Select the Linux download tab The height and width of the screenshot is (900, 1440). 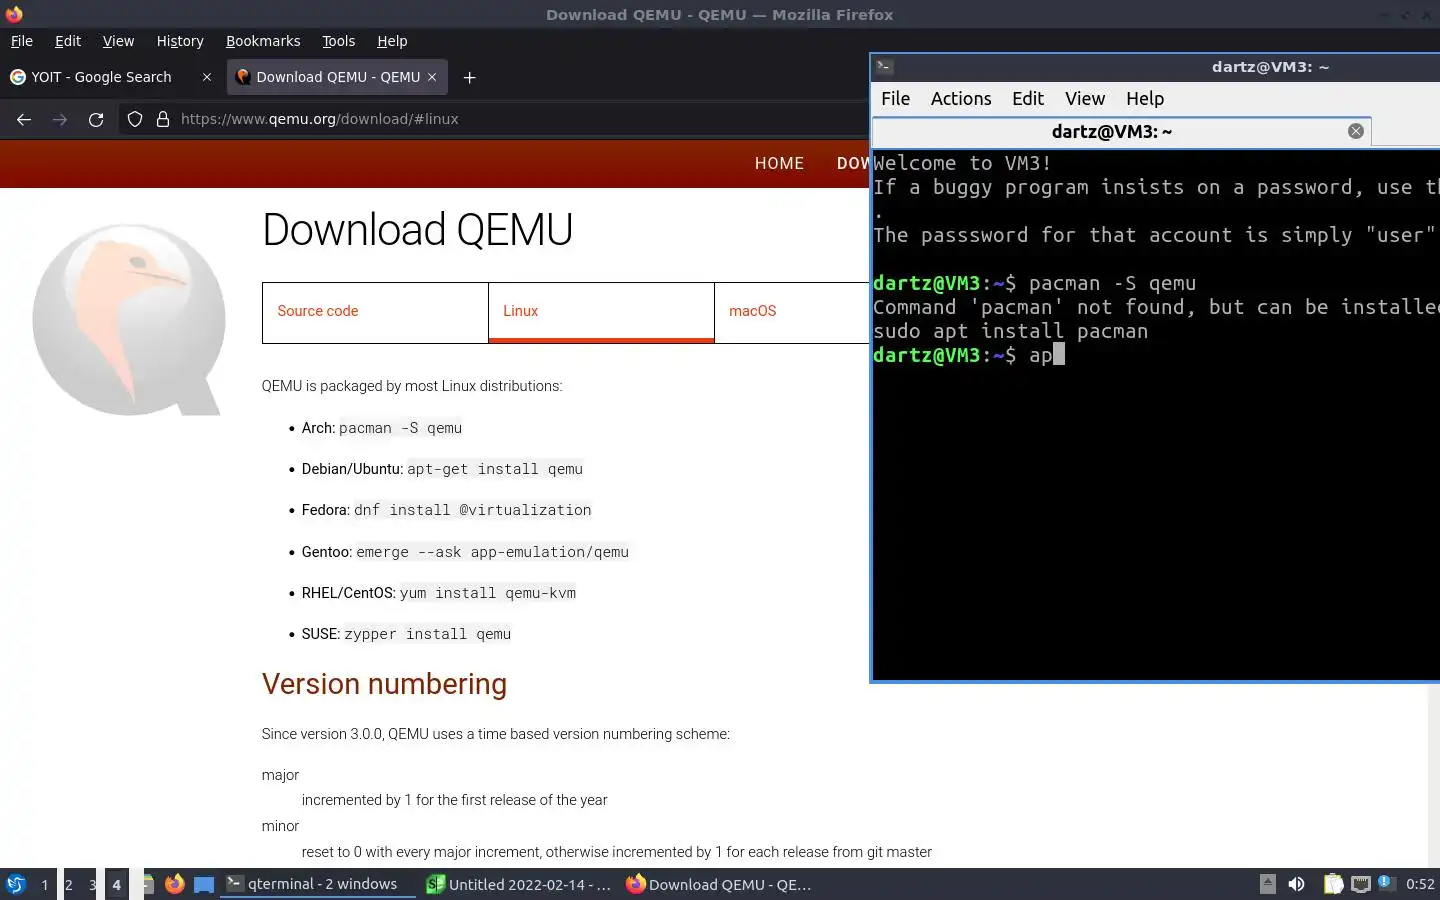click(x=601, y=312)
